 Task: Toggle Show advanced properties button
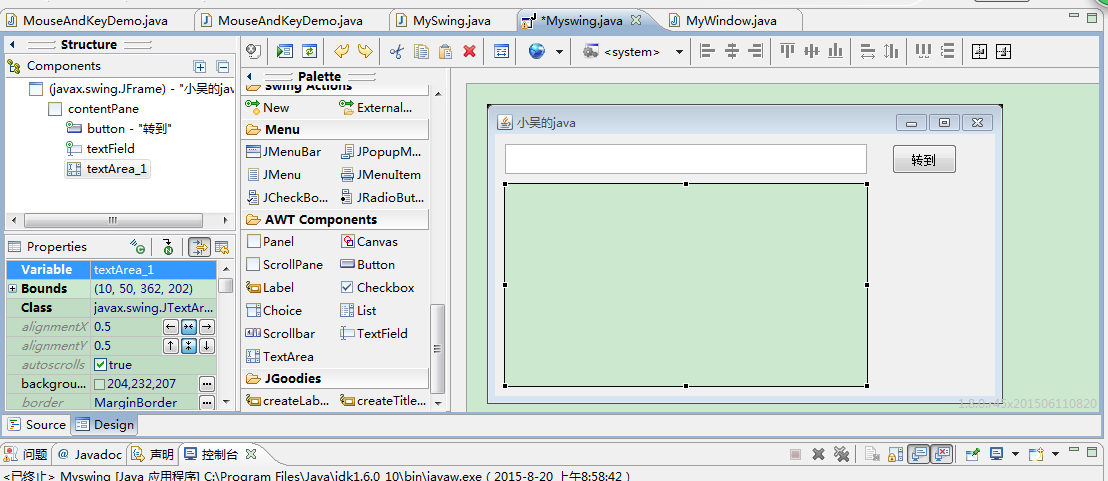(x=198, y=247)
